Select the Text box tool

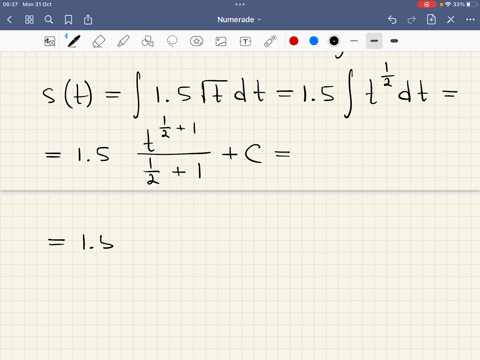(x=245, y=41)
